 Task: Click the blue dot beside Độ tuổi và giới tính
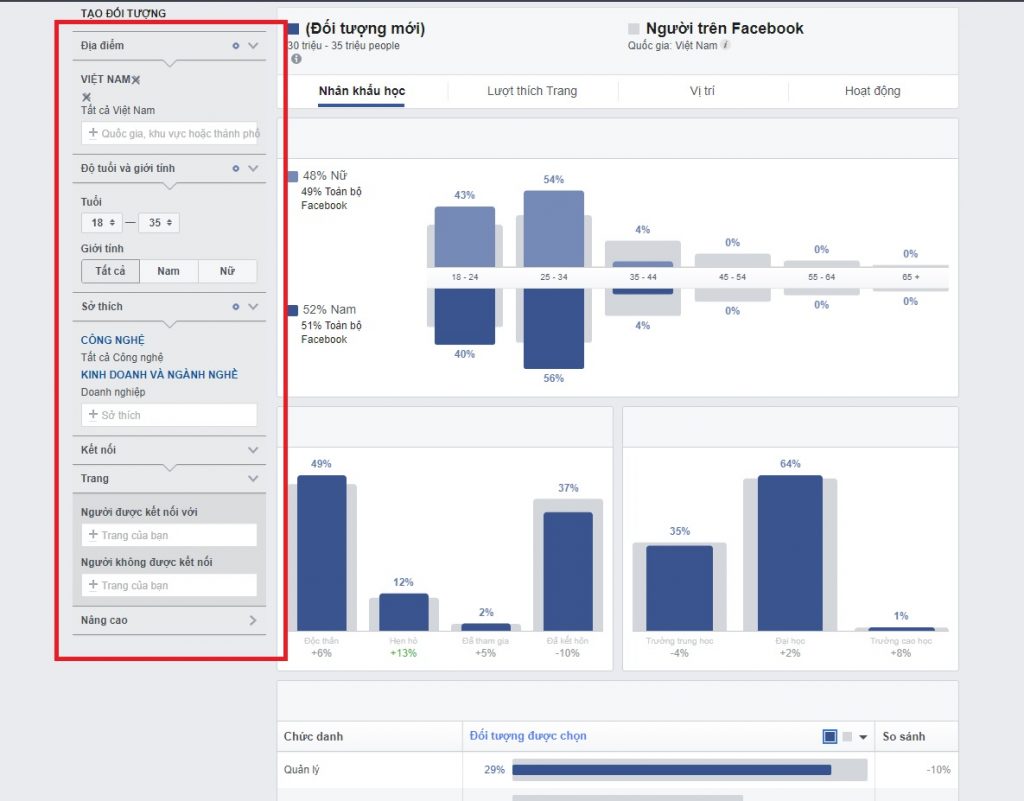[236, 168]
